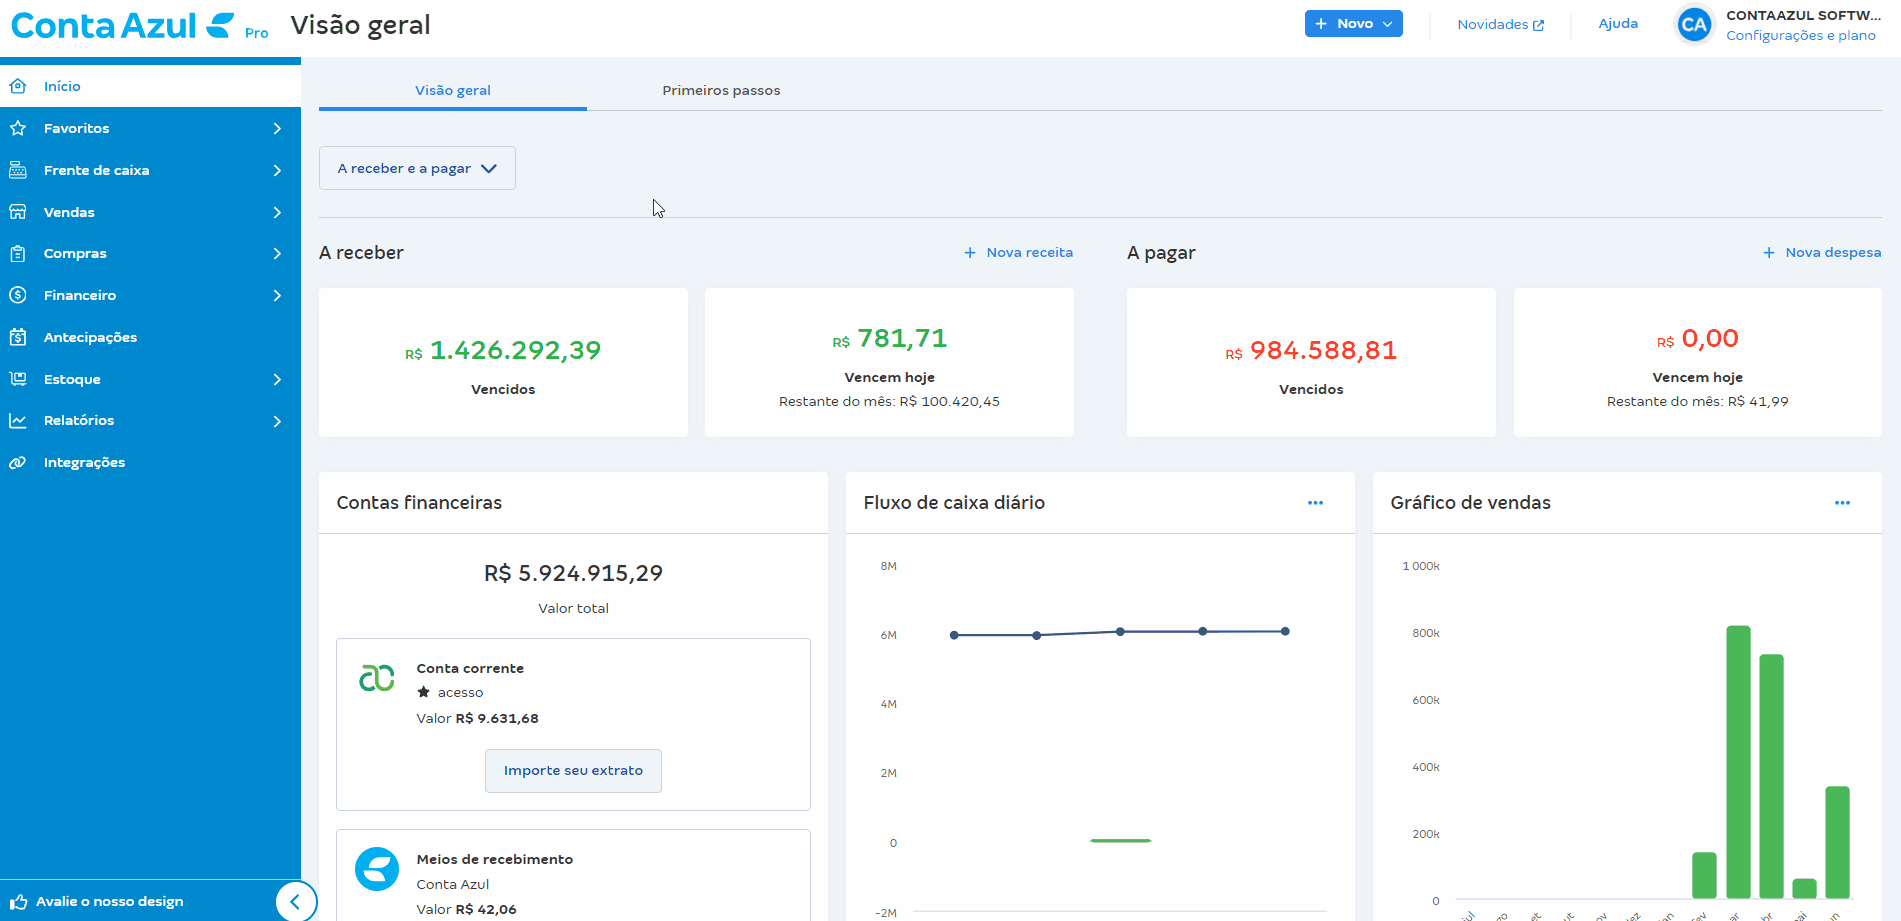Click the Frente de caixa register icon
This screenshot has width=1901, height=921.
pos(18,170)
